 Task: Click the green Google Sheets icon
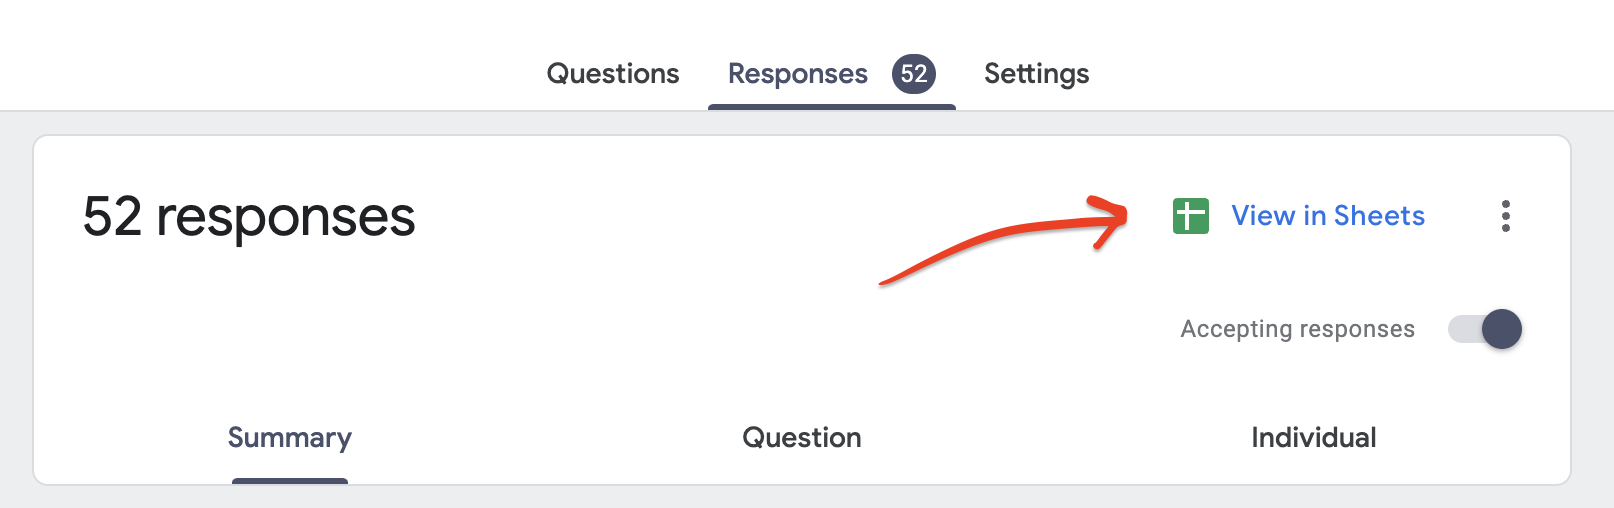pos(1190,216)
